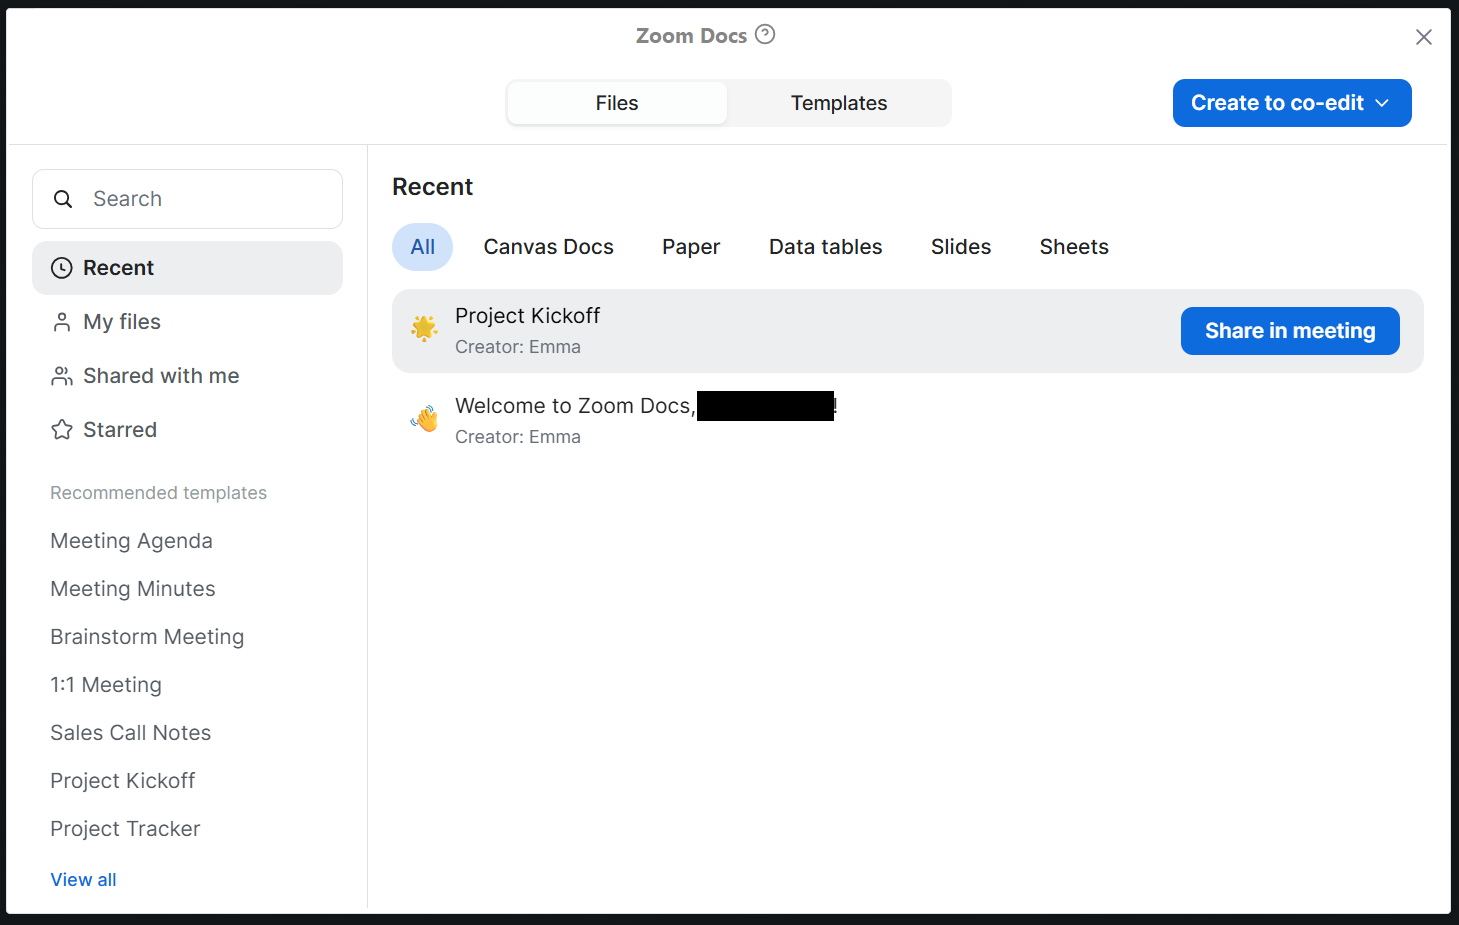Filter by Canvas Docs
This screenshot has height=925, width=1459.
[x=549, y=247]
